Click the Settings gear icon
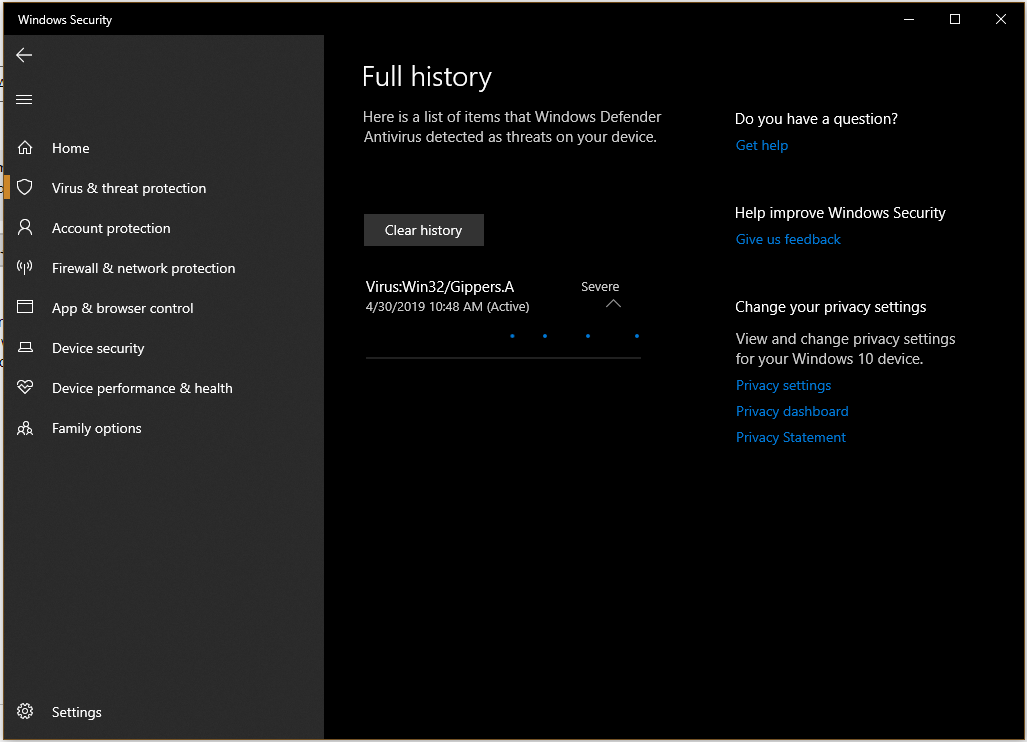Viewport: 1027px width, 742px height. [x=25, y=711]
